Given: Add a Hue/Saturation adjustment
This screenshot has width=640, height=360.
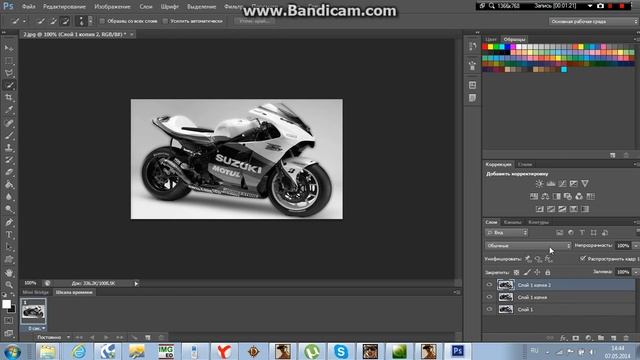Looking at the screenshot, I should pyautogui.click(x=534, y=196).
